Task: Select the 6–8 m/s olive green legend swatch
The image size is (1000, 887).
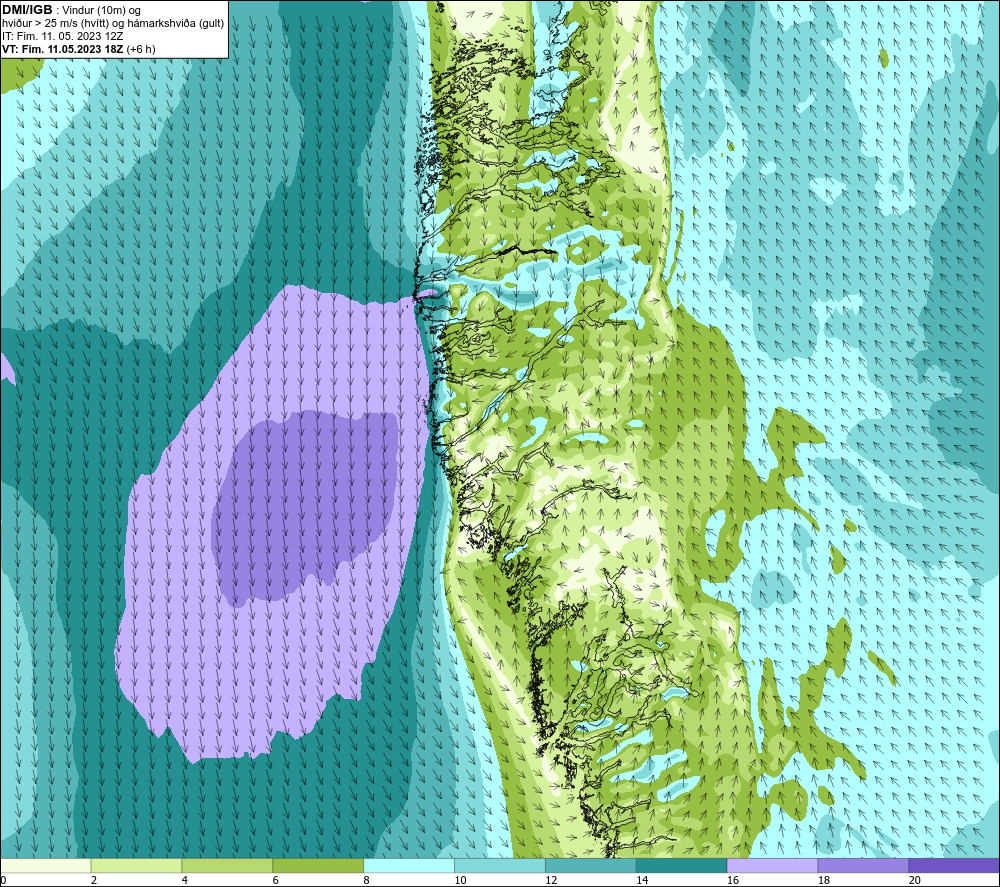Action: pos(318,866)
